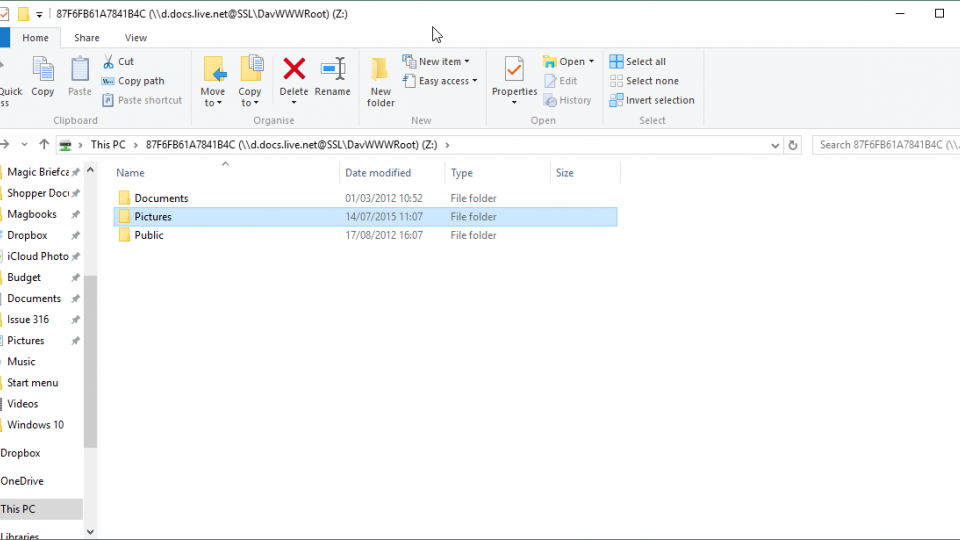Select the Documents folder in file list
This screenshot has height=540, width=960.
(x=161, y=198)
